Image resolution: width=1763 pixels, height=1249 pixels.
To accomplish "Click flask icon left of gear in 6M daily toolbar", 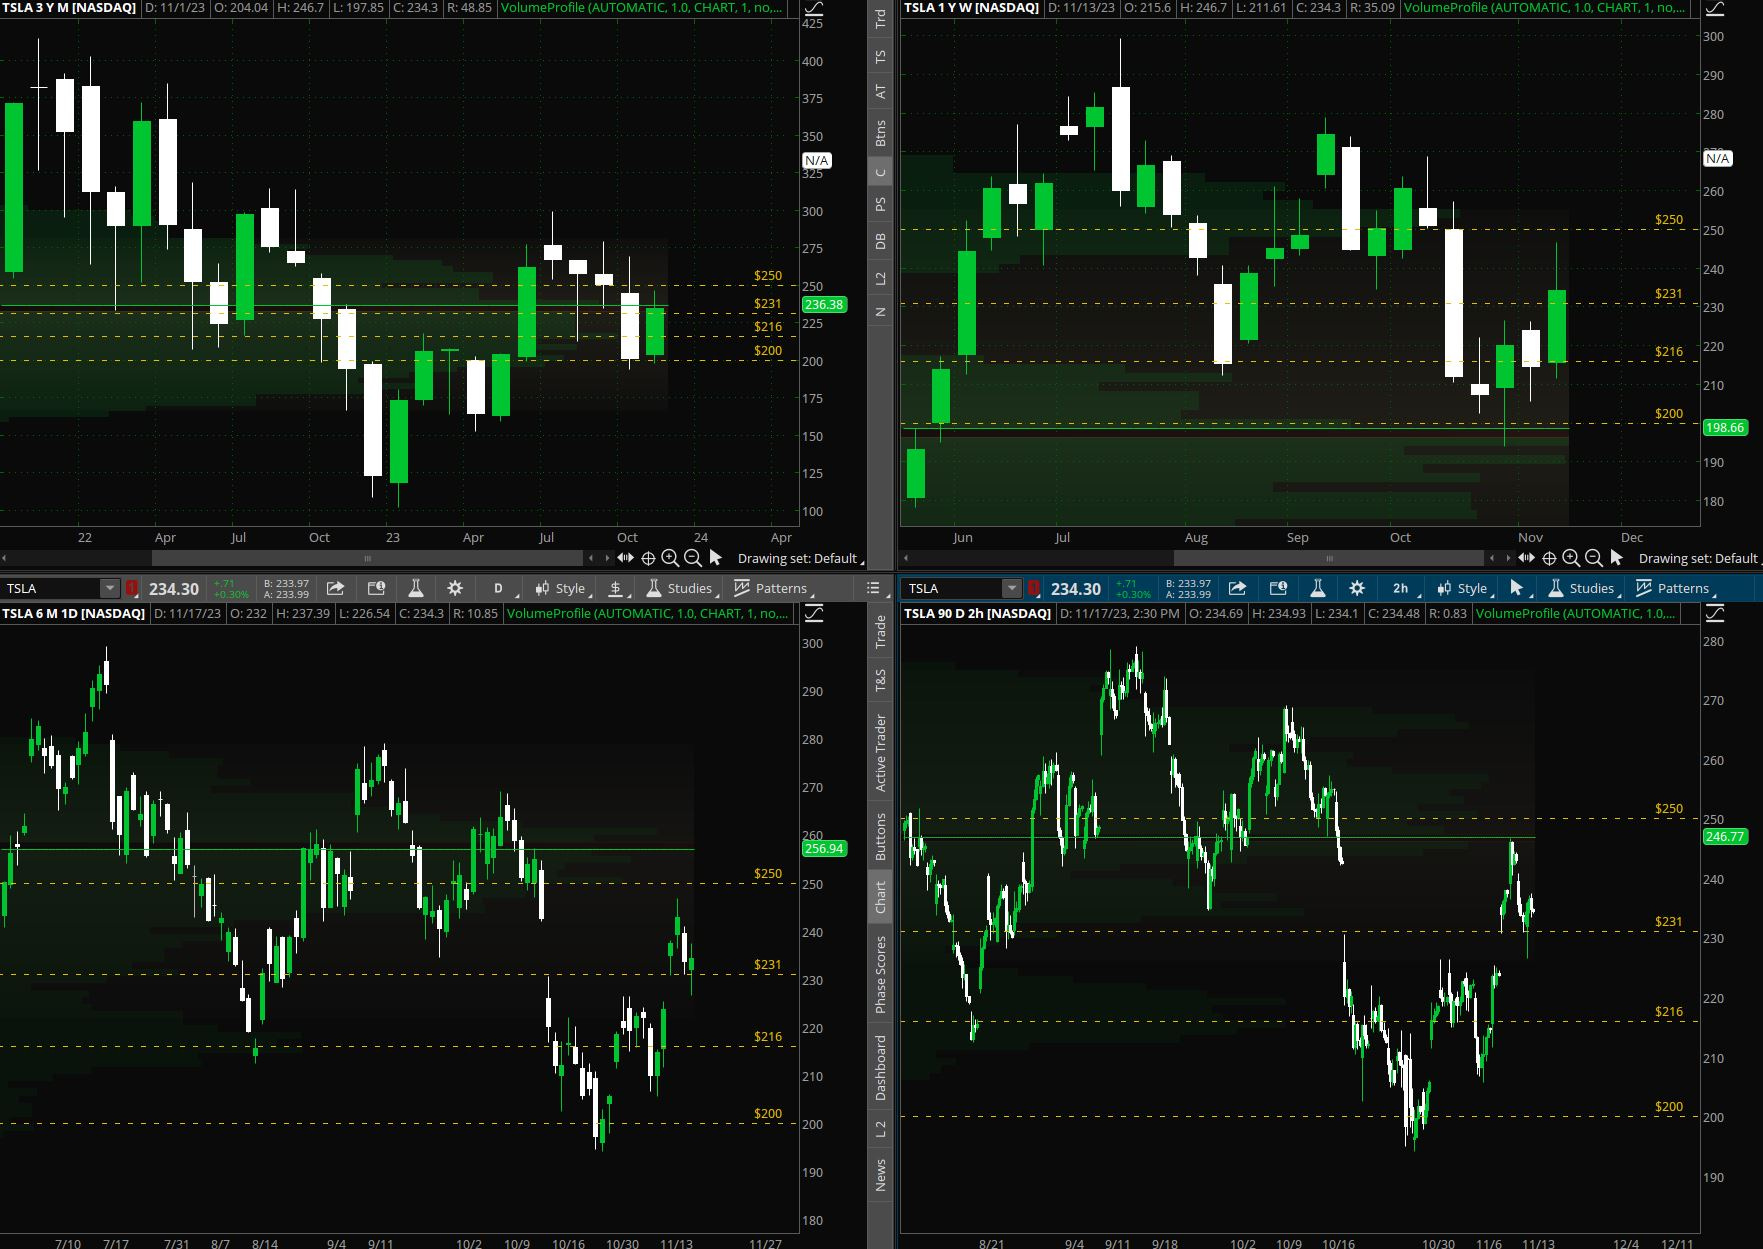I will (416, 588).
